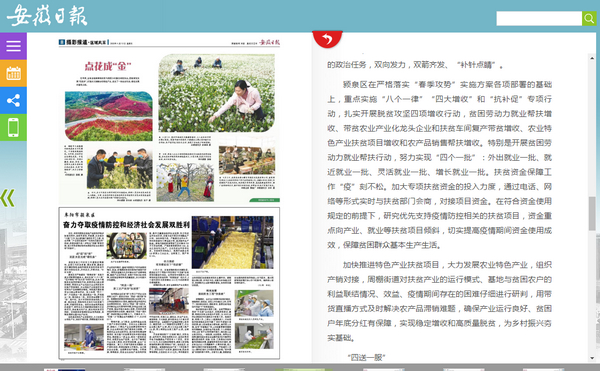This screenshot has width=600, height=371.
Task: Open the green mobile phone view
Action: pyautogui.click(x=13, y=127)
